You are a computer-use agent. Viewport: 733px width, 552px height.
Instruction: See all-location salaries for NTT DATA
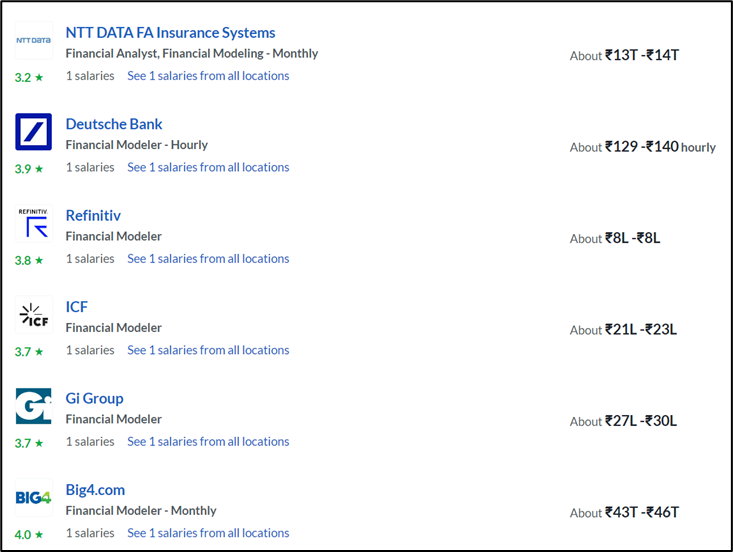coord(208,76)
